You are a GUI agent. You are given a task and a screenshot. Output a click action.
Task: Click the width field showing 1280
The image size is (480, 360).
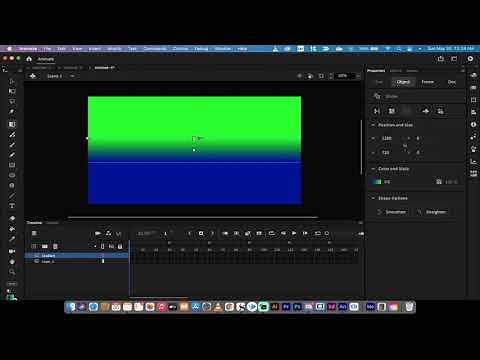point(387,138)
